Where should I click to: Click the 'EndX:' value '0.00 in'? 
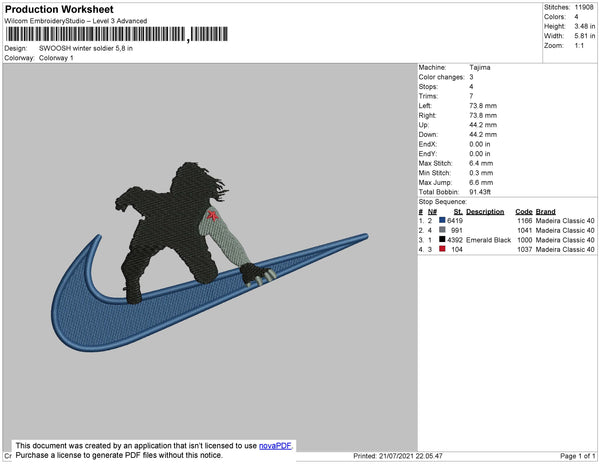click(479, 144)
